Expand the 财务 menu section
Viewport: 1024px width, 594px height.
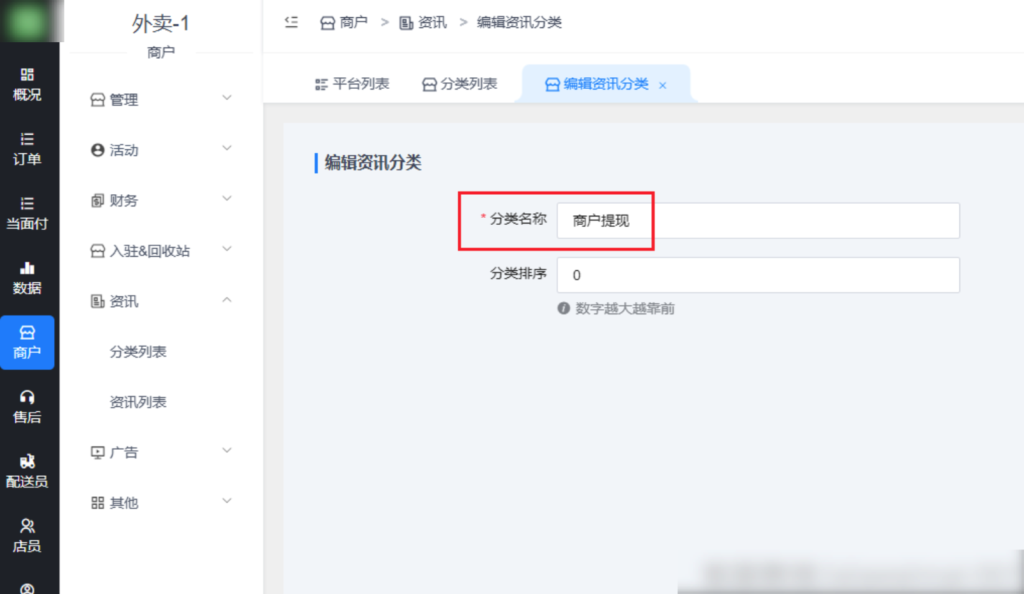click(160, 200)
